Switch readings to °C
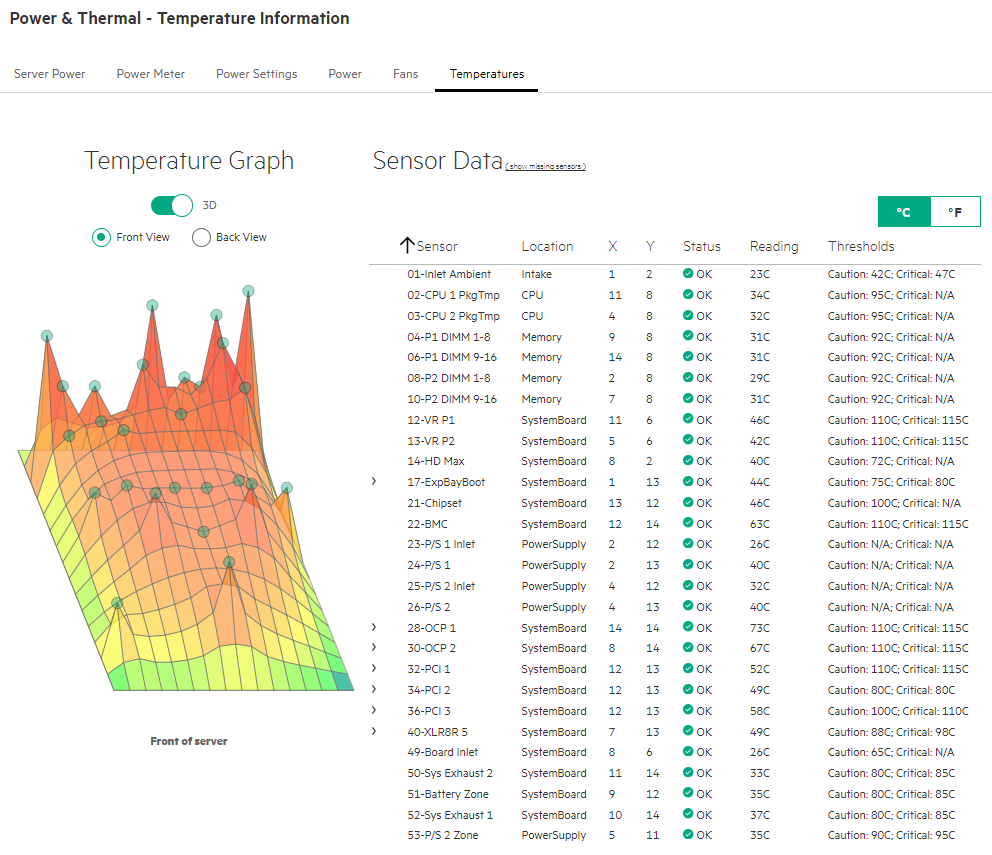The height and width of the screenshot is (855, 992). click(903, 212)
